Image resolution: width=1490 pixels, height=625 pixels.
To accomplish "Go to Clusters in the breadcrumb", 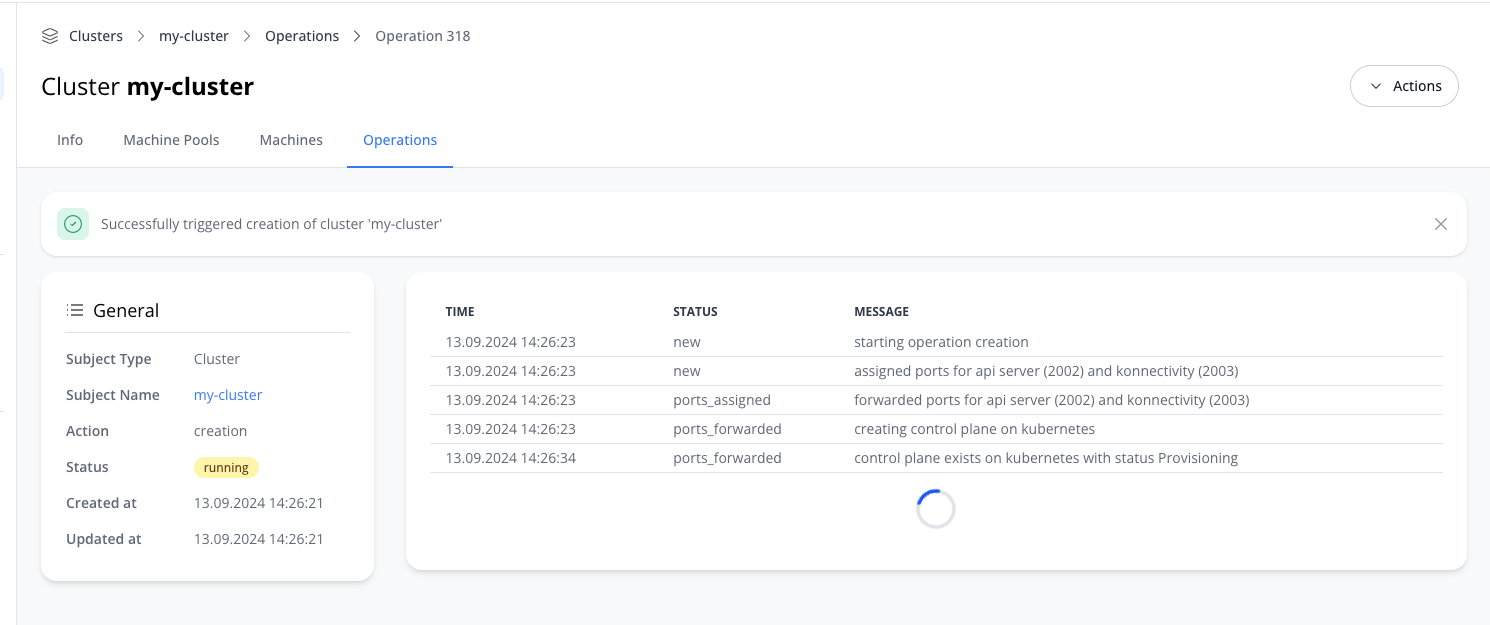I will point(96,36).
